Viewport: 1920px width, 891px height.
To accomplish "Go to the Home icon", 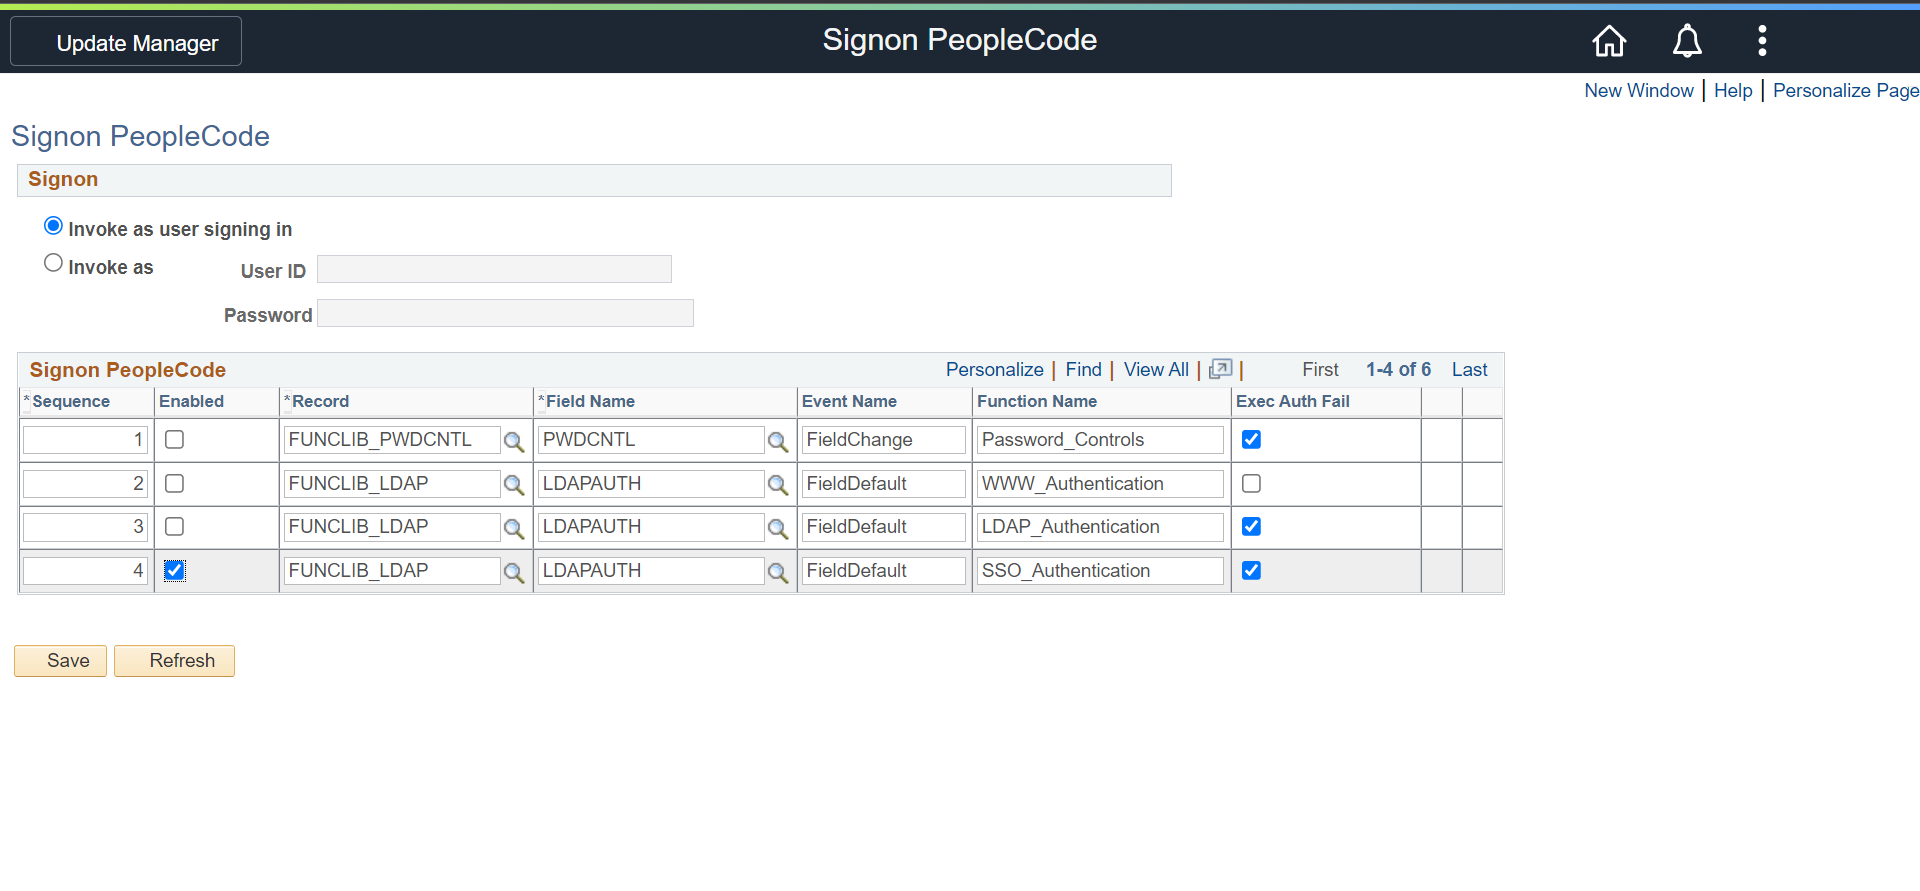I will (1609, 41).
